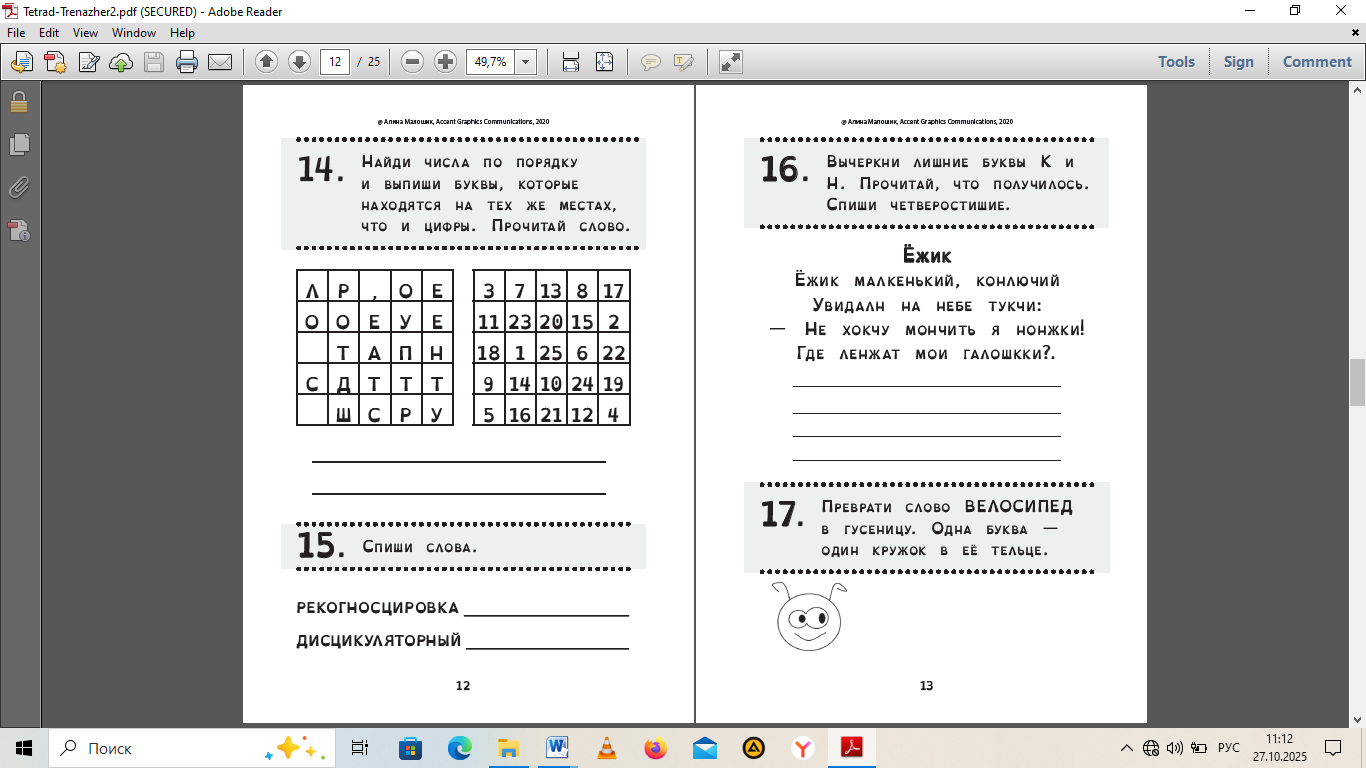Toggle fit to window width mode
This screenshot has height=768, width=1366.
(571, 62)
